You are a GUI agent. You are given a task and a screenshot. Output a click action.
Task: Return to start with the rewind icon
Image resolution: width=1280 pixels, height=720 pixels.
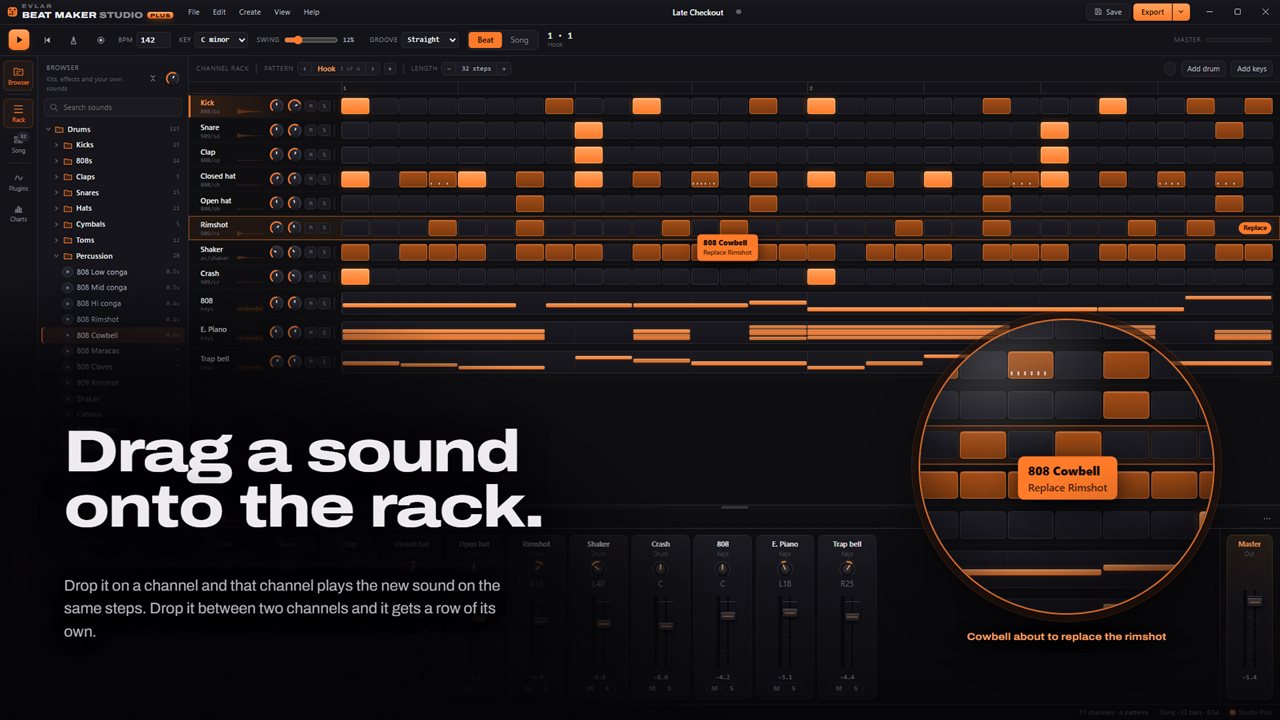pyautogui.click(x=47, y=40)
